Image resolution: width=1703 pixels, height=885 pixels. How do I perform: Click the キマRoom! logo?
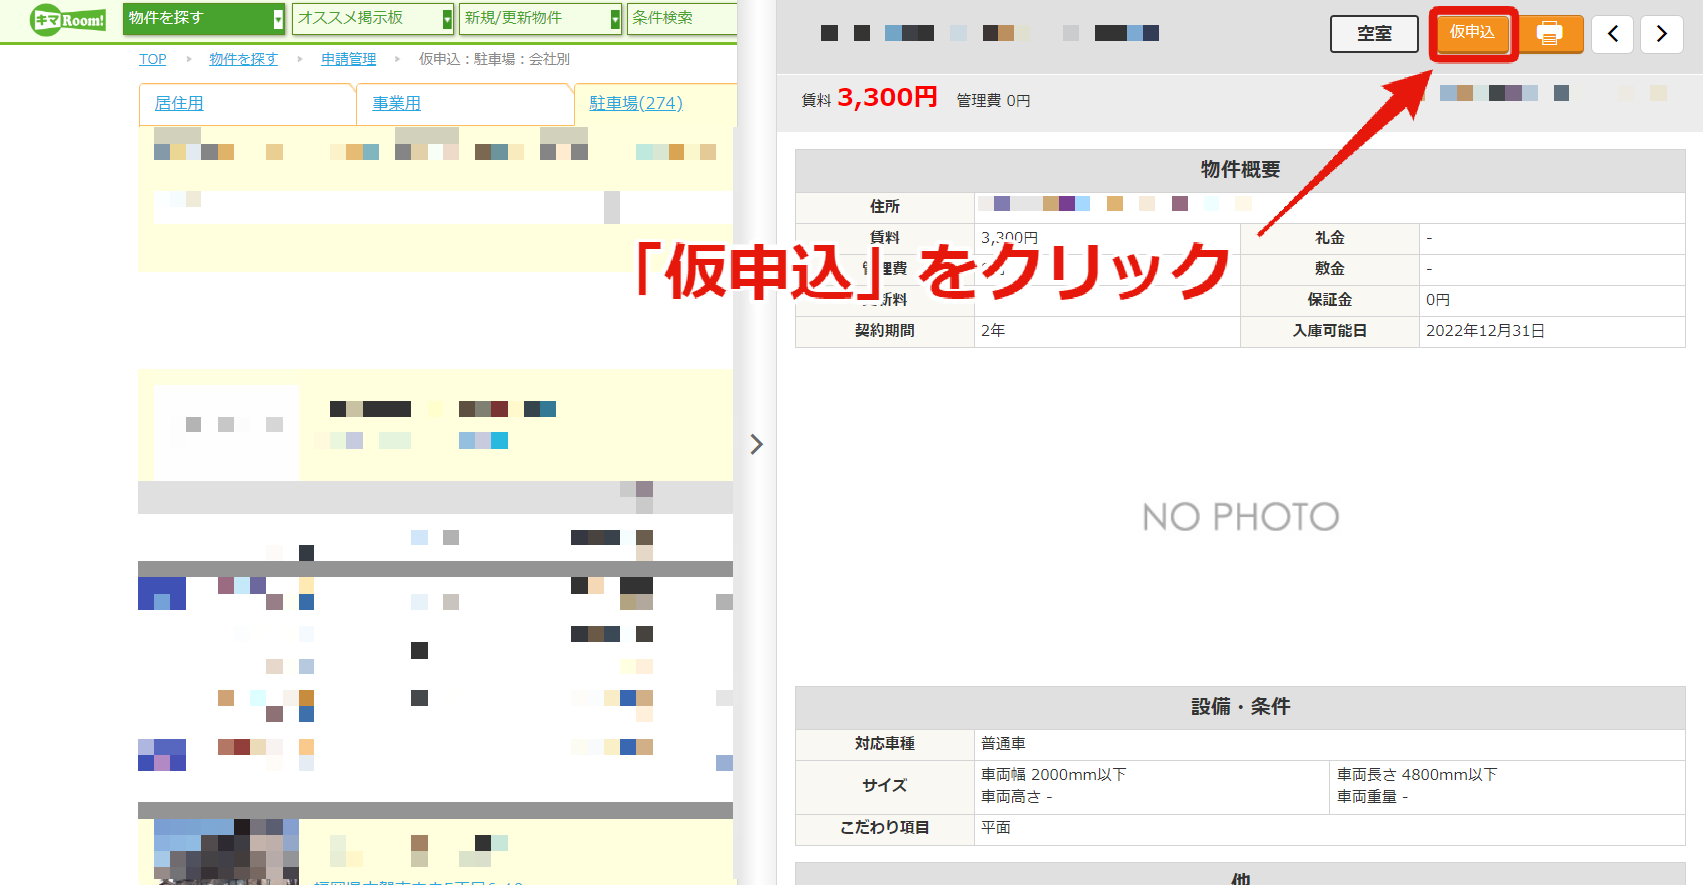pyautogui.click(x=68, y=19)
